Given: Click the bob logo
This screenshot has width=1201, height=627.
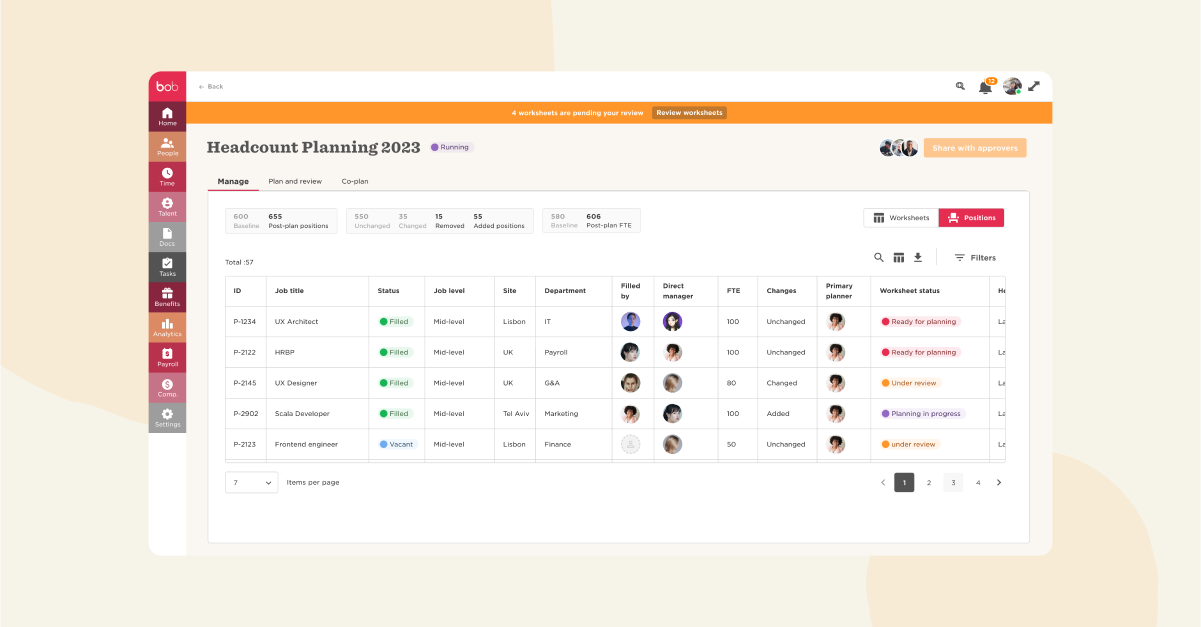Looking at the screenshot, I should coord(167,87).
